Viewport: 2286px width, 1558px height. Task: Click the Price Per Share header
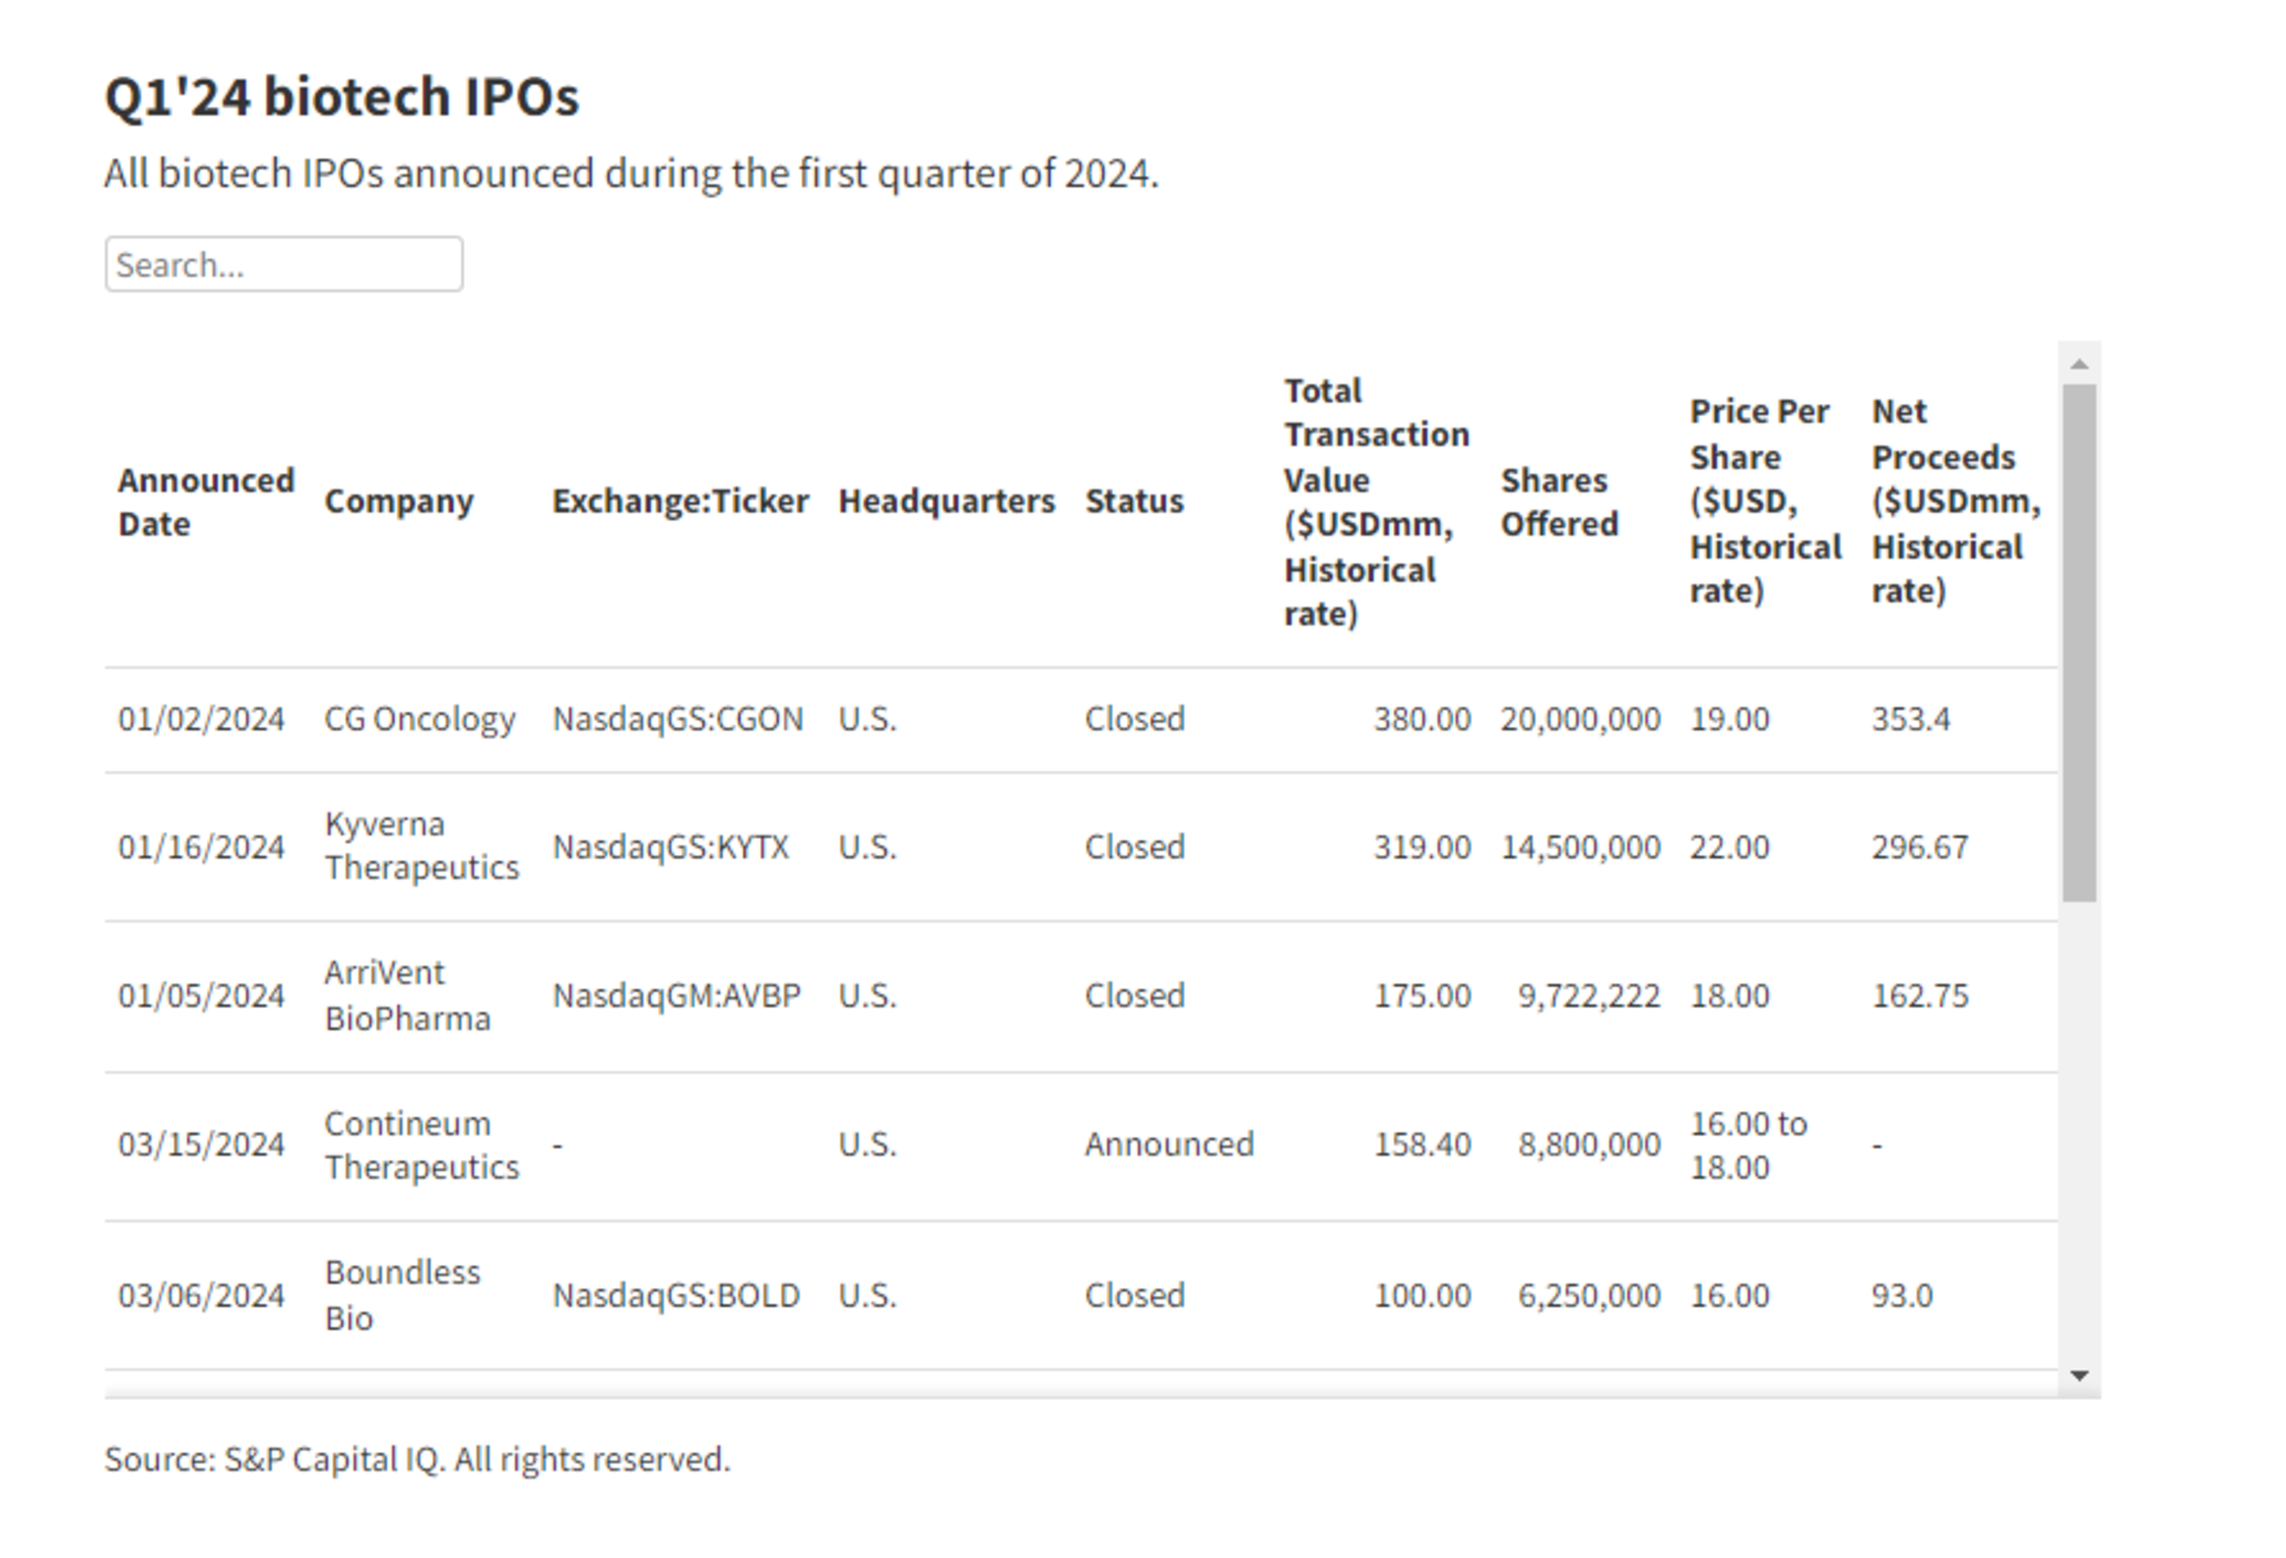[x=1764, y=501]
